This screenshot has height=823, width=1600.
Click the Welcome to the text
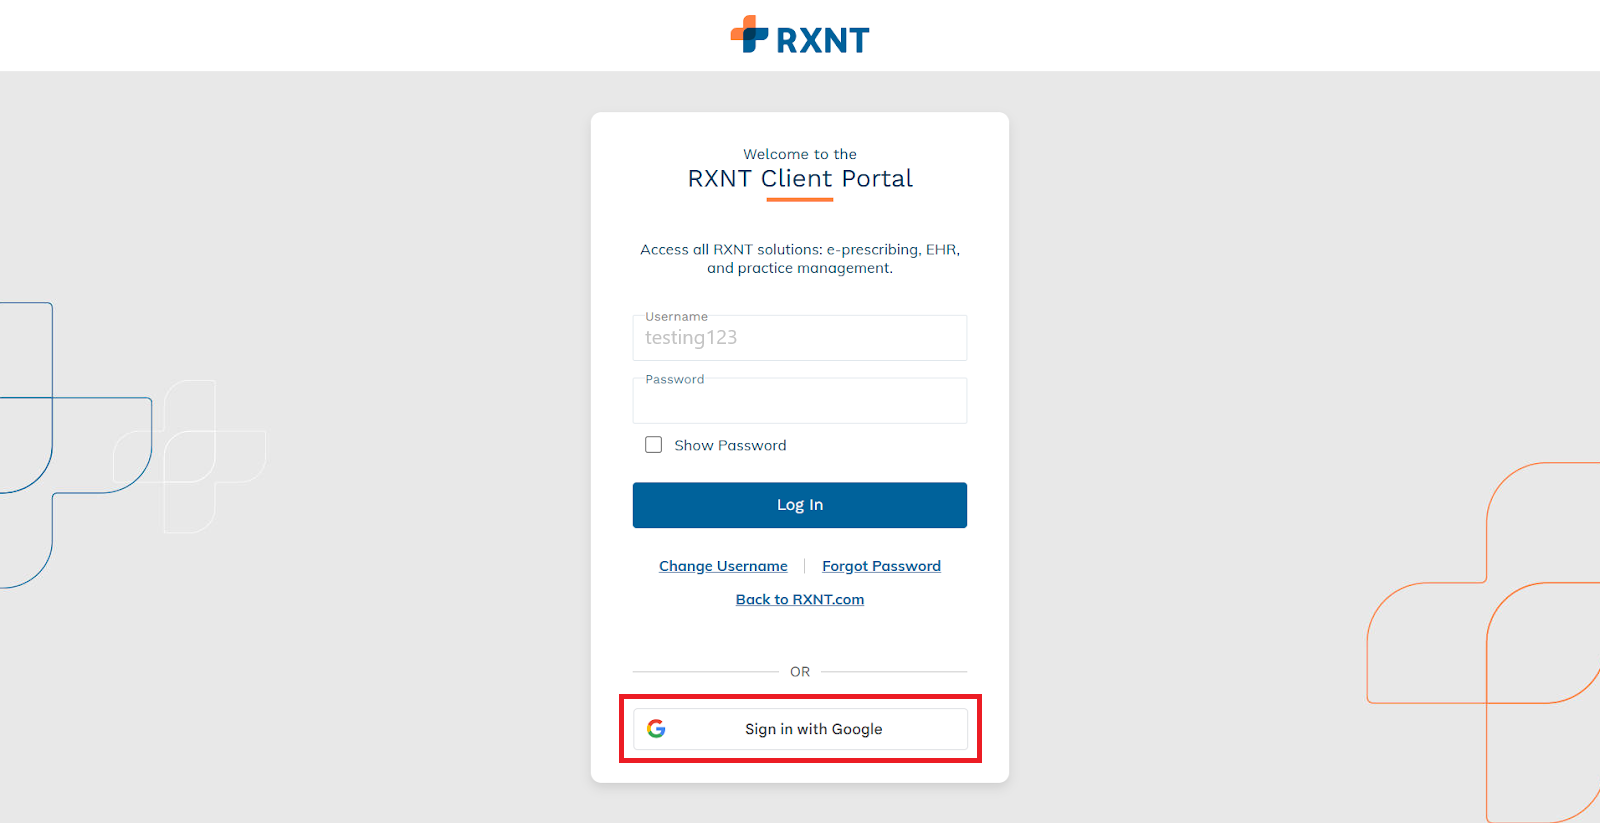pyautogui.click(x=800, y=154)
